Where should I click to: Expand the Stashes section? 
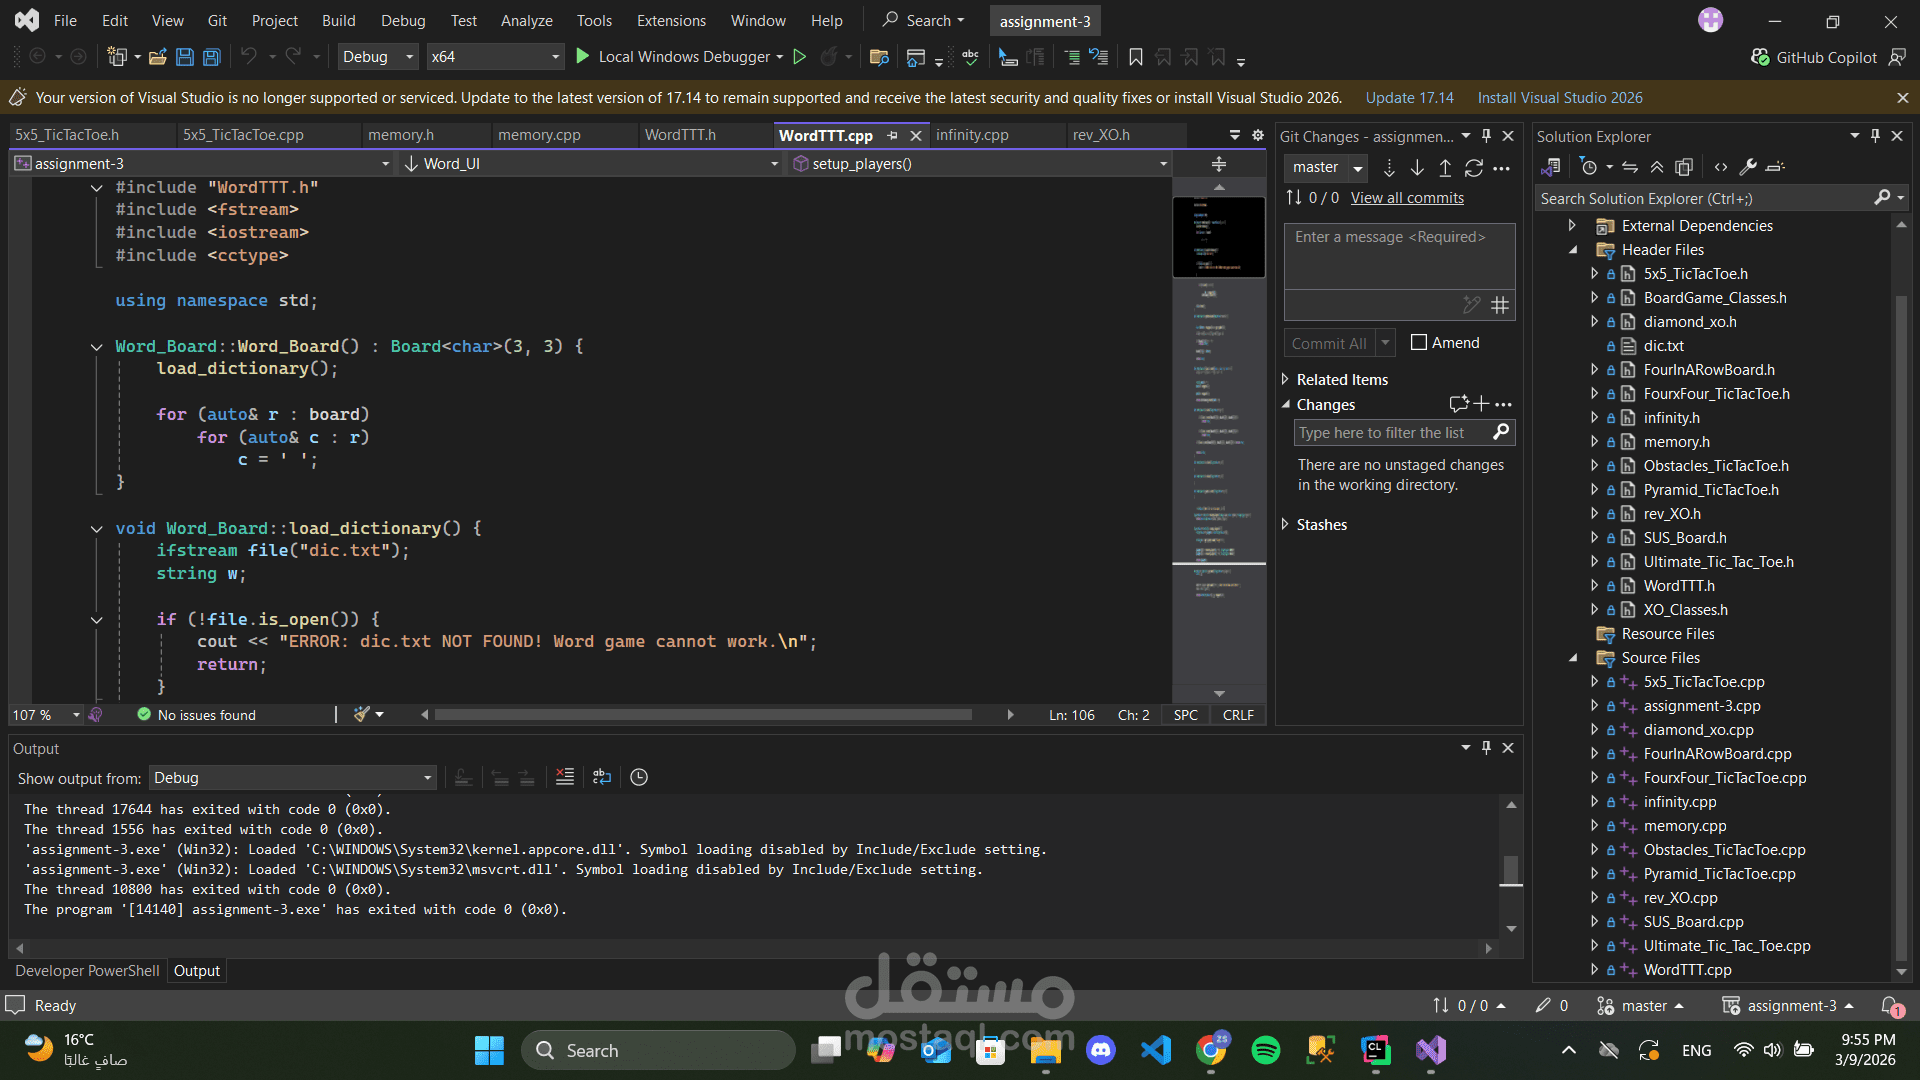point(1286,524)
